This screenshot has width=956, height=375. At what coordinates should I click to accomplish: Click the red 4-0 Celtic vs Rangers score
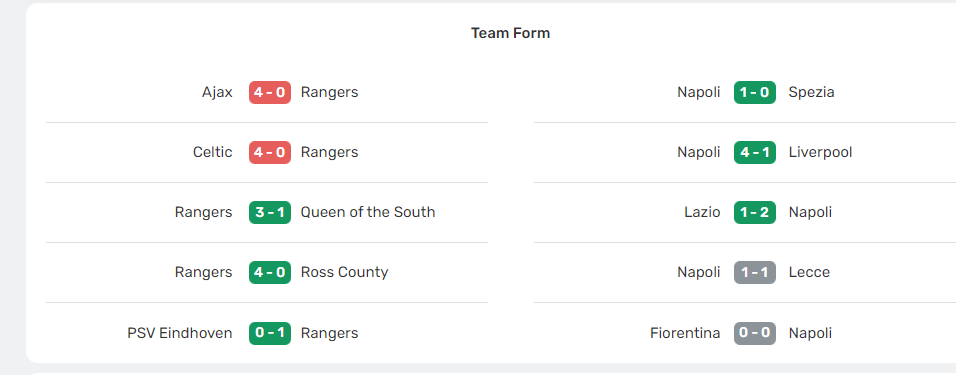coord(269,152)
